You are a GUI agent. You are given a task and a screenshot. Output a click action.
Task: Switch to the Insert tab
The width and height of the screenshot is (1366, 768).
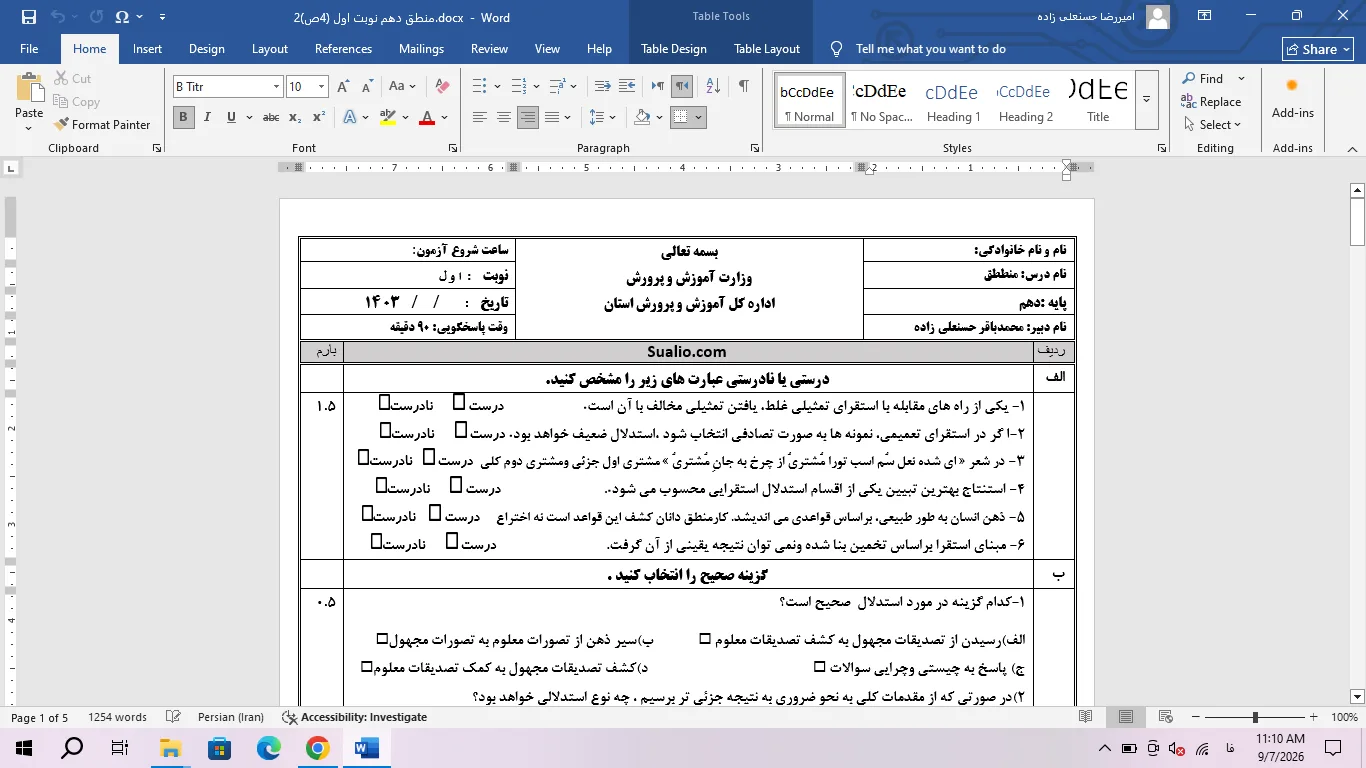[147, 49]
